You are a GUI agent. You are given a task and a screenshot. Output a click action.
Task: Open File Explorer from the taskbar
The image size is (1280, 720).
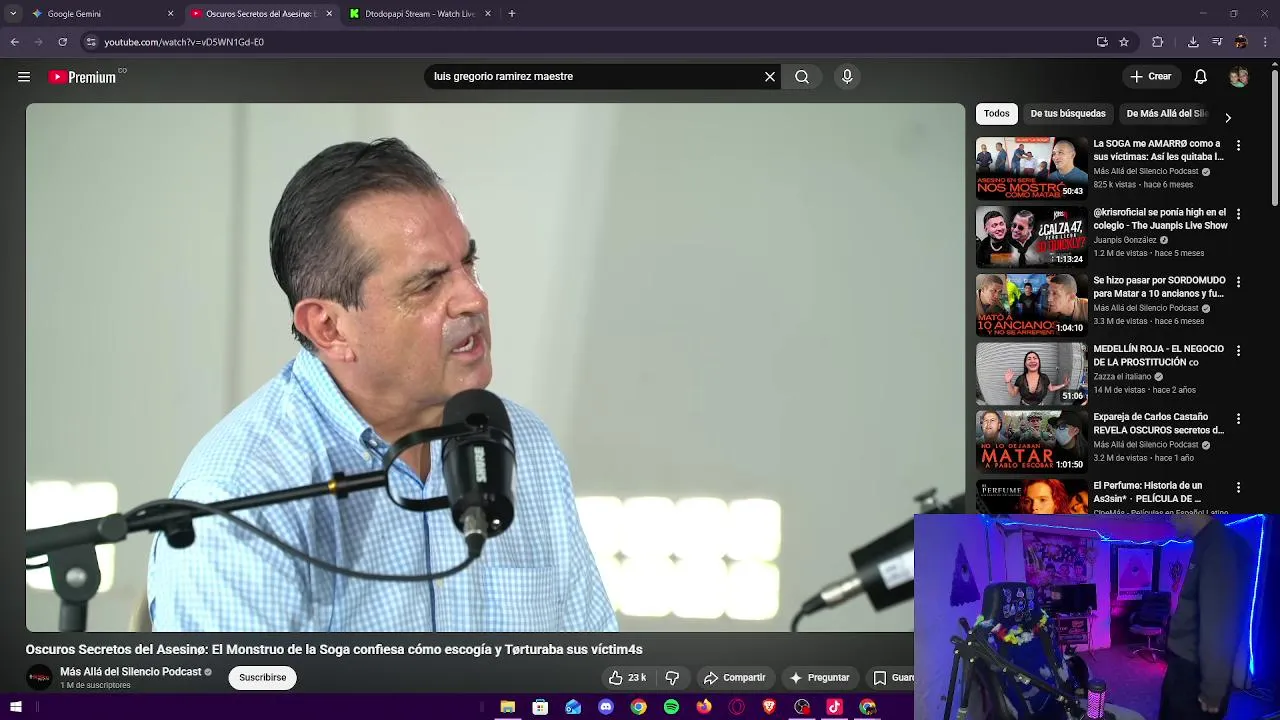[x=508, y=707]
